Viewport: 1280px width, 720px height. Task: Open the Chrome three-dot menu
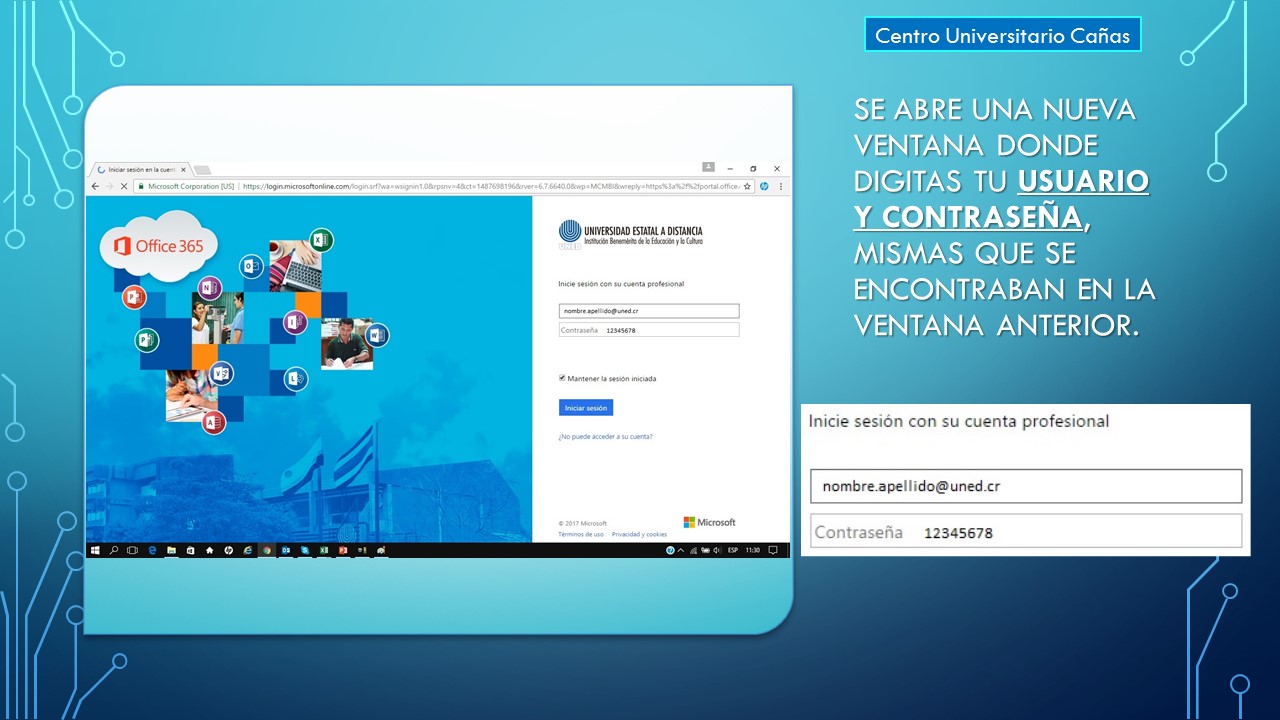click(x=780, y=186)
